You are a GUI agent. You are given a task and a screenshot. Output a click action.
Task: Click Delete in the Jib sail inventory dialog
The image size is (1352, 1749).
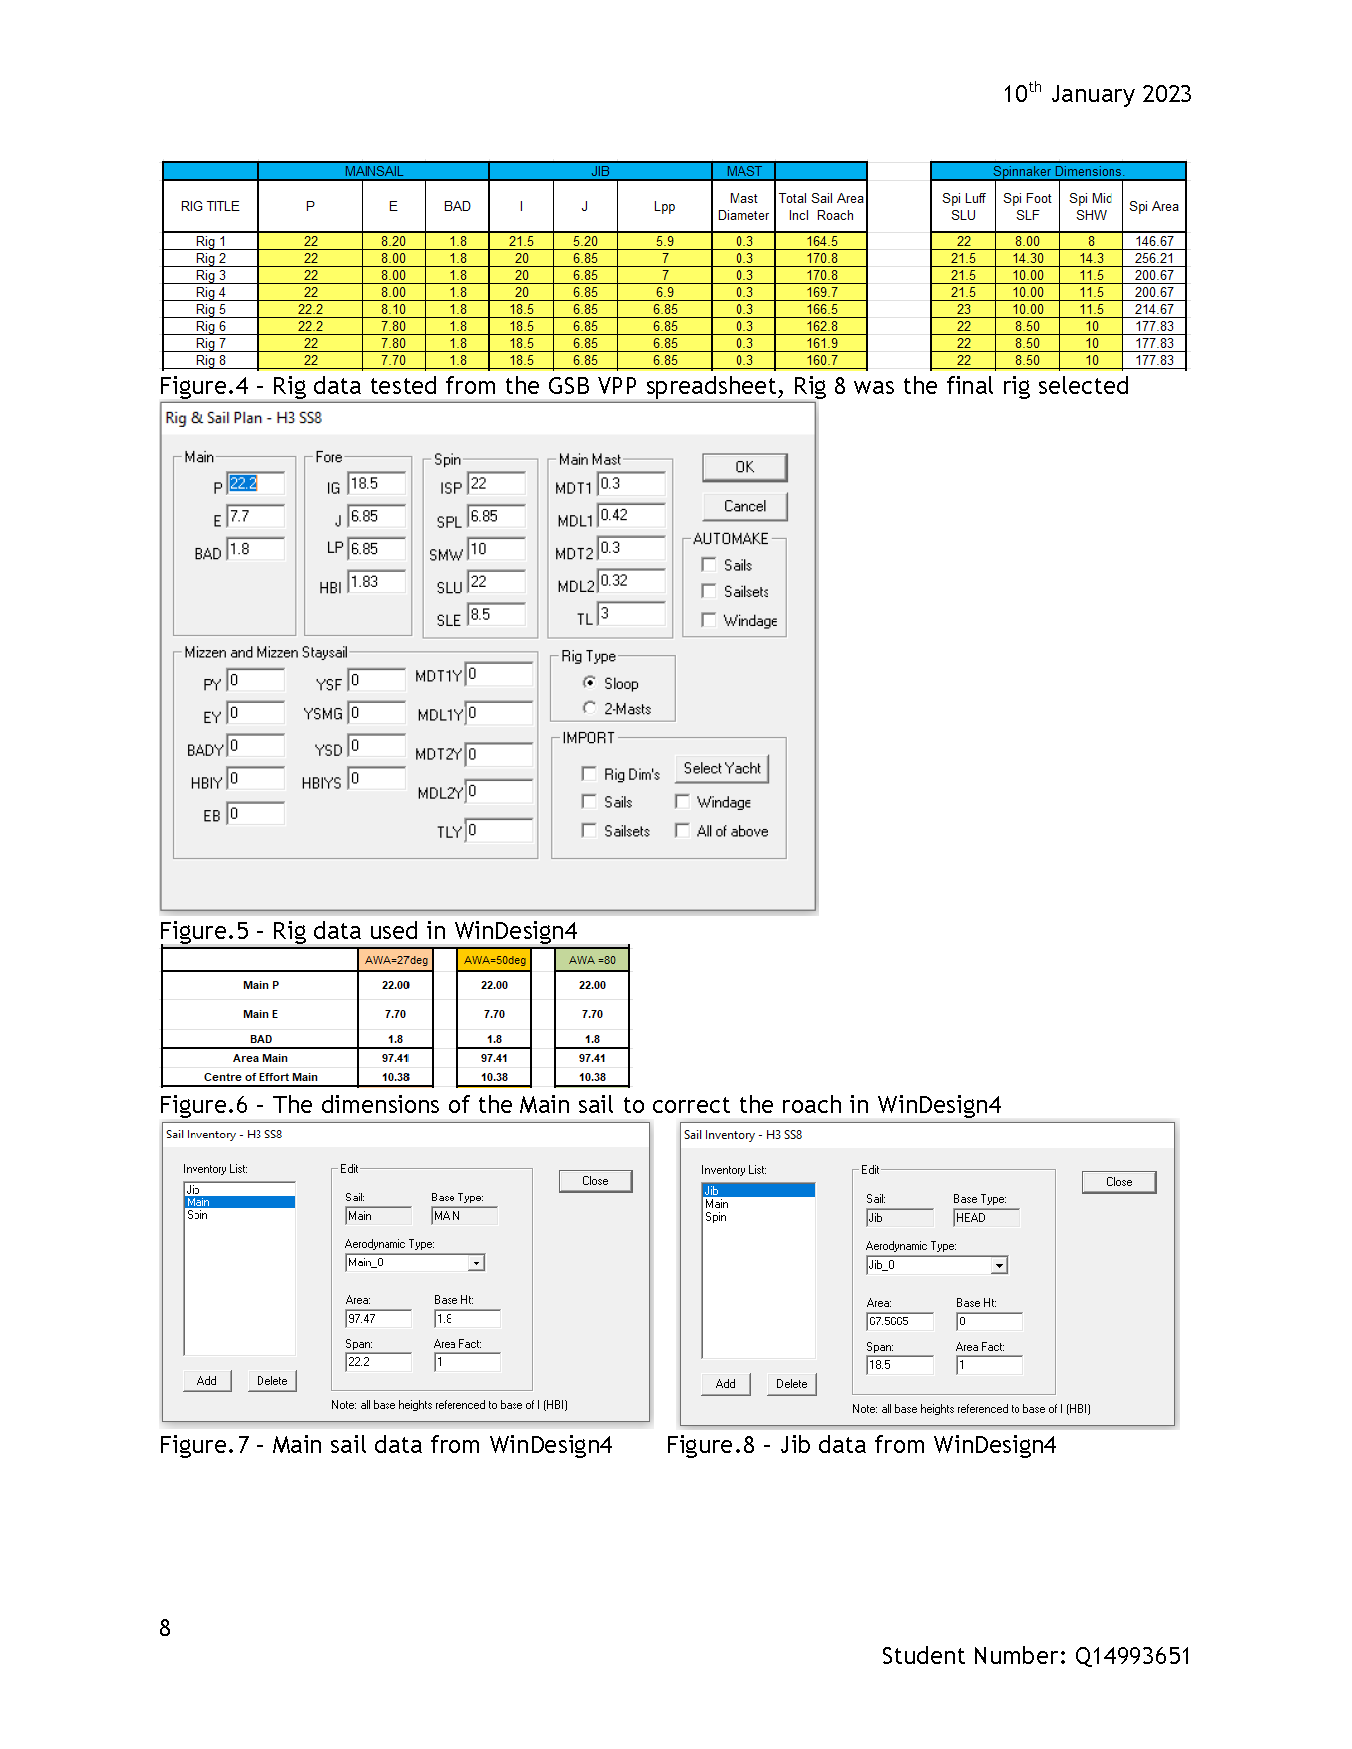click(x=791, y=1384)
